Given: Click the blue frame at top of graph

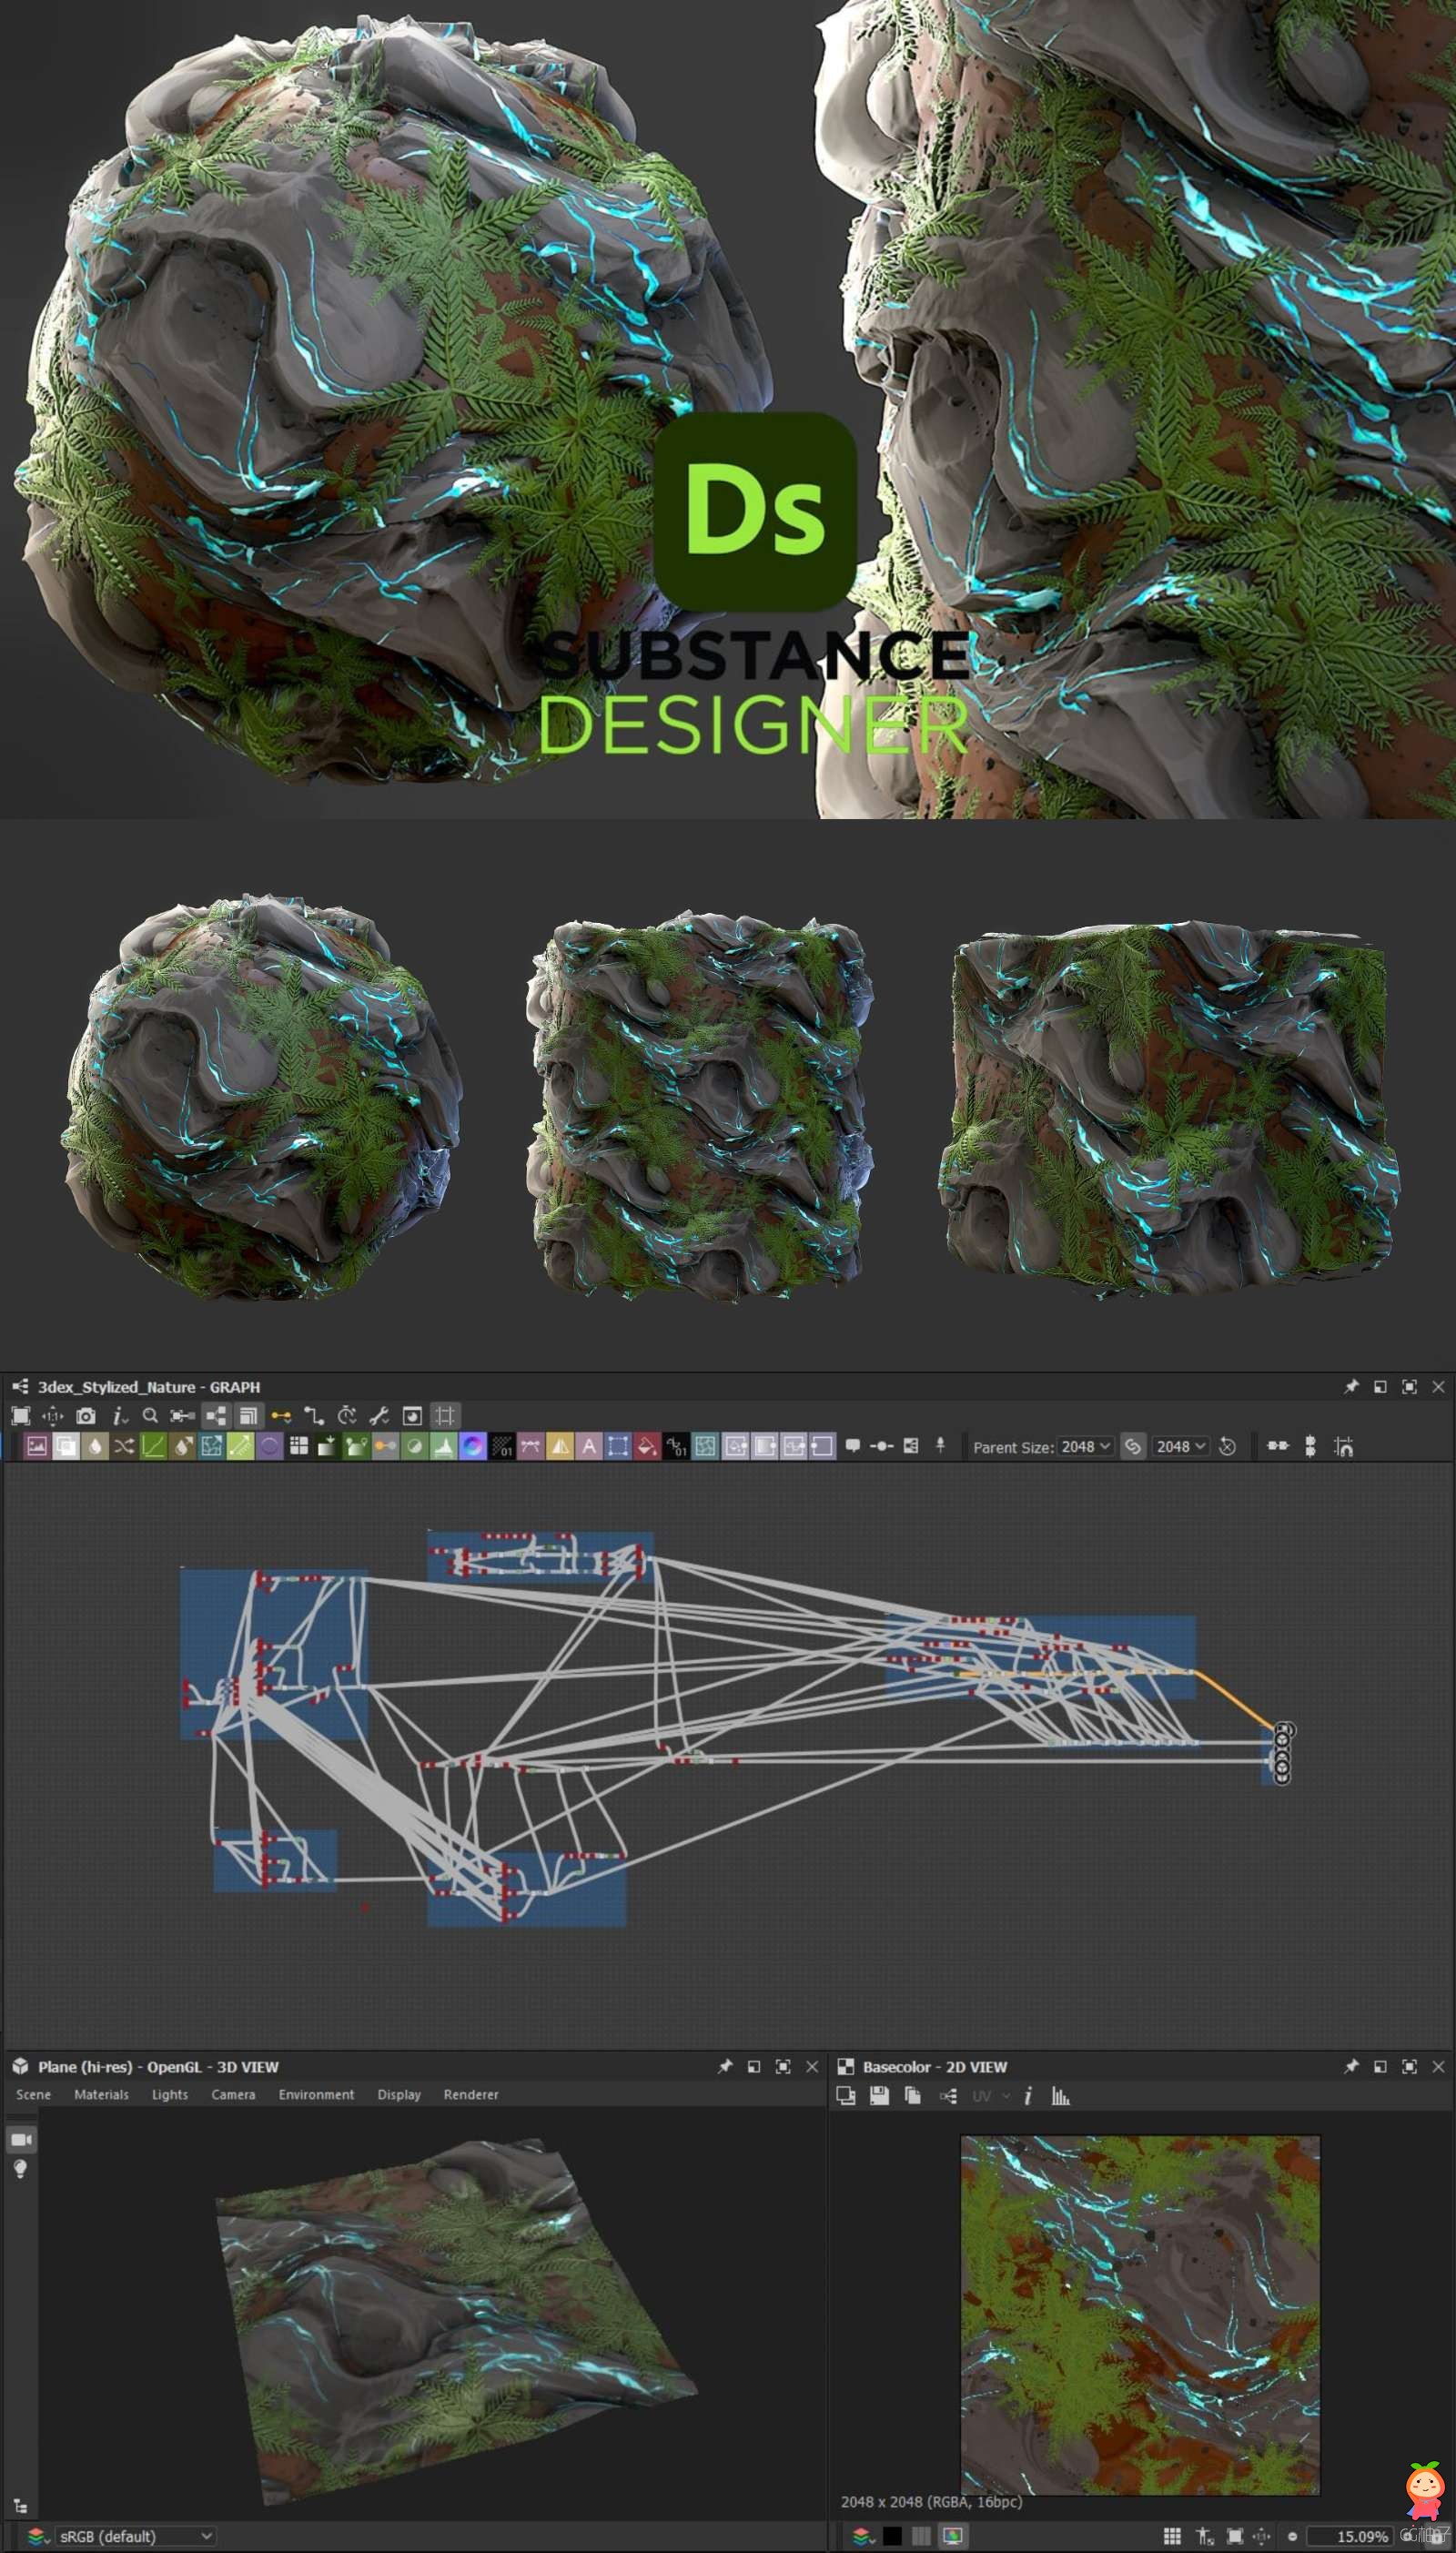Looking at the screenshot, I should pyautogui.click(x=540, y=1556).
